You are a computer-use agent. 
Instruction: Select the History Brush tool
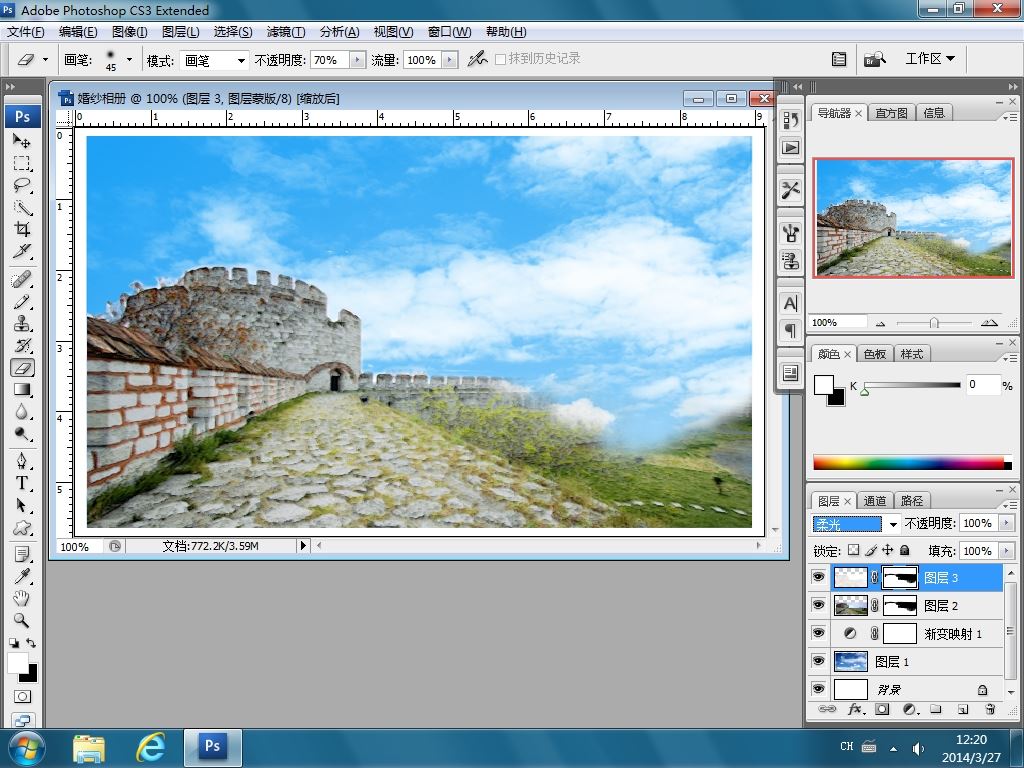coord(22,345)
